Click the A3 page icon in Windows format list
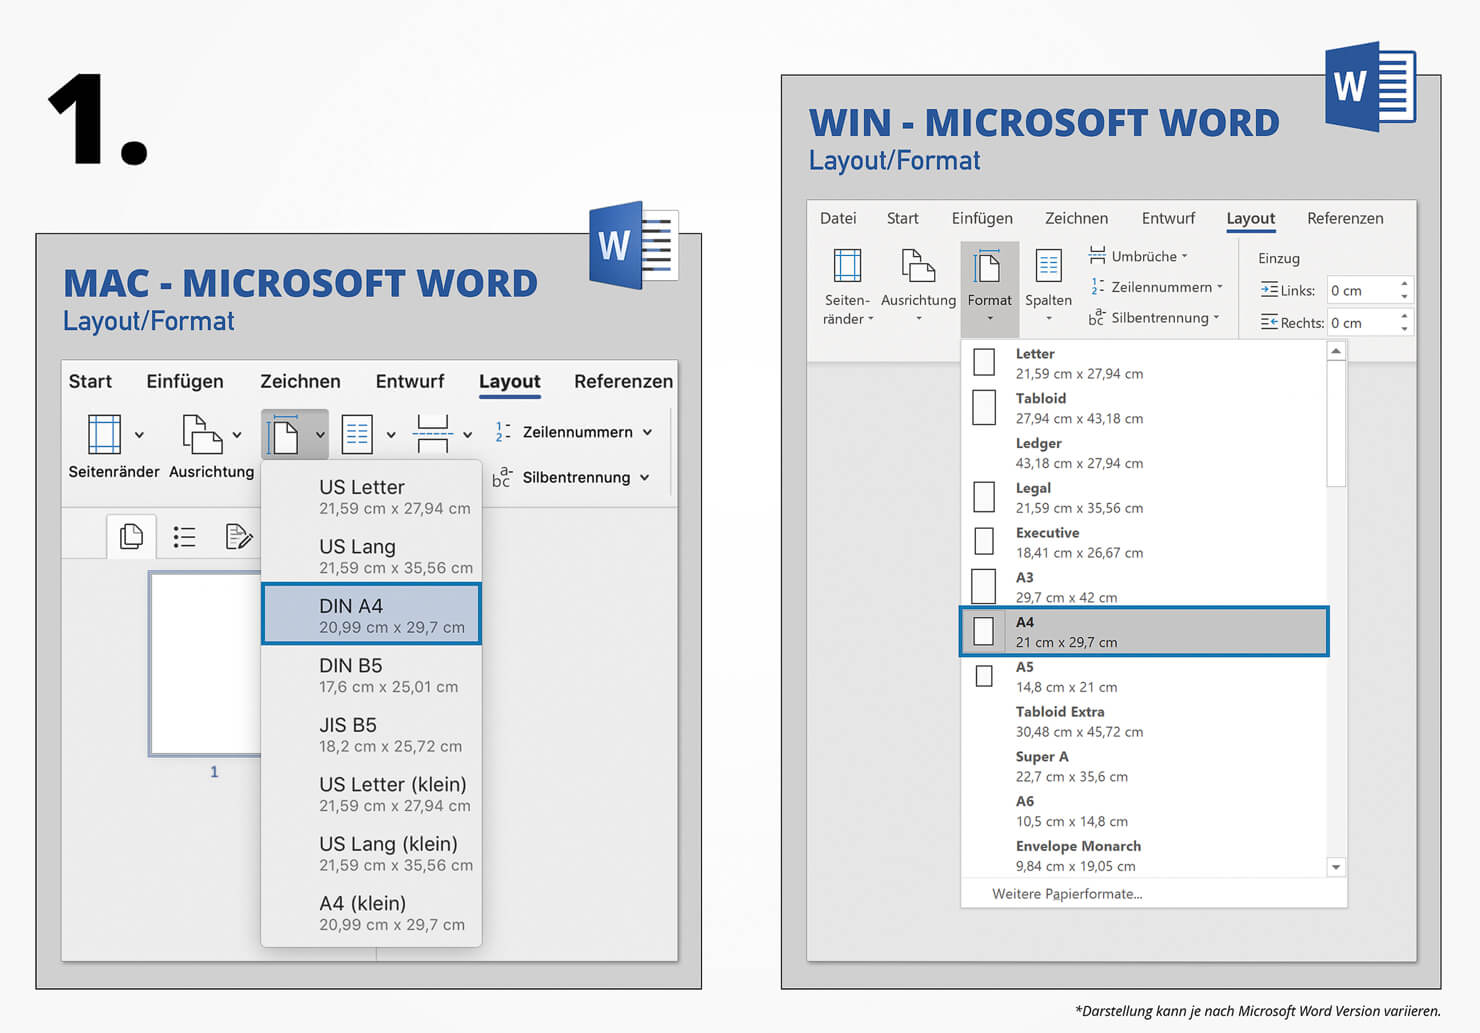Viewport: 1480px width, 1033px height. [984, 586]
